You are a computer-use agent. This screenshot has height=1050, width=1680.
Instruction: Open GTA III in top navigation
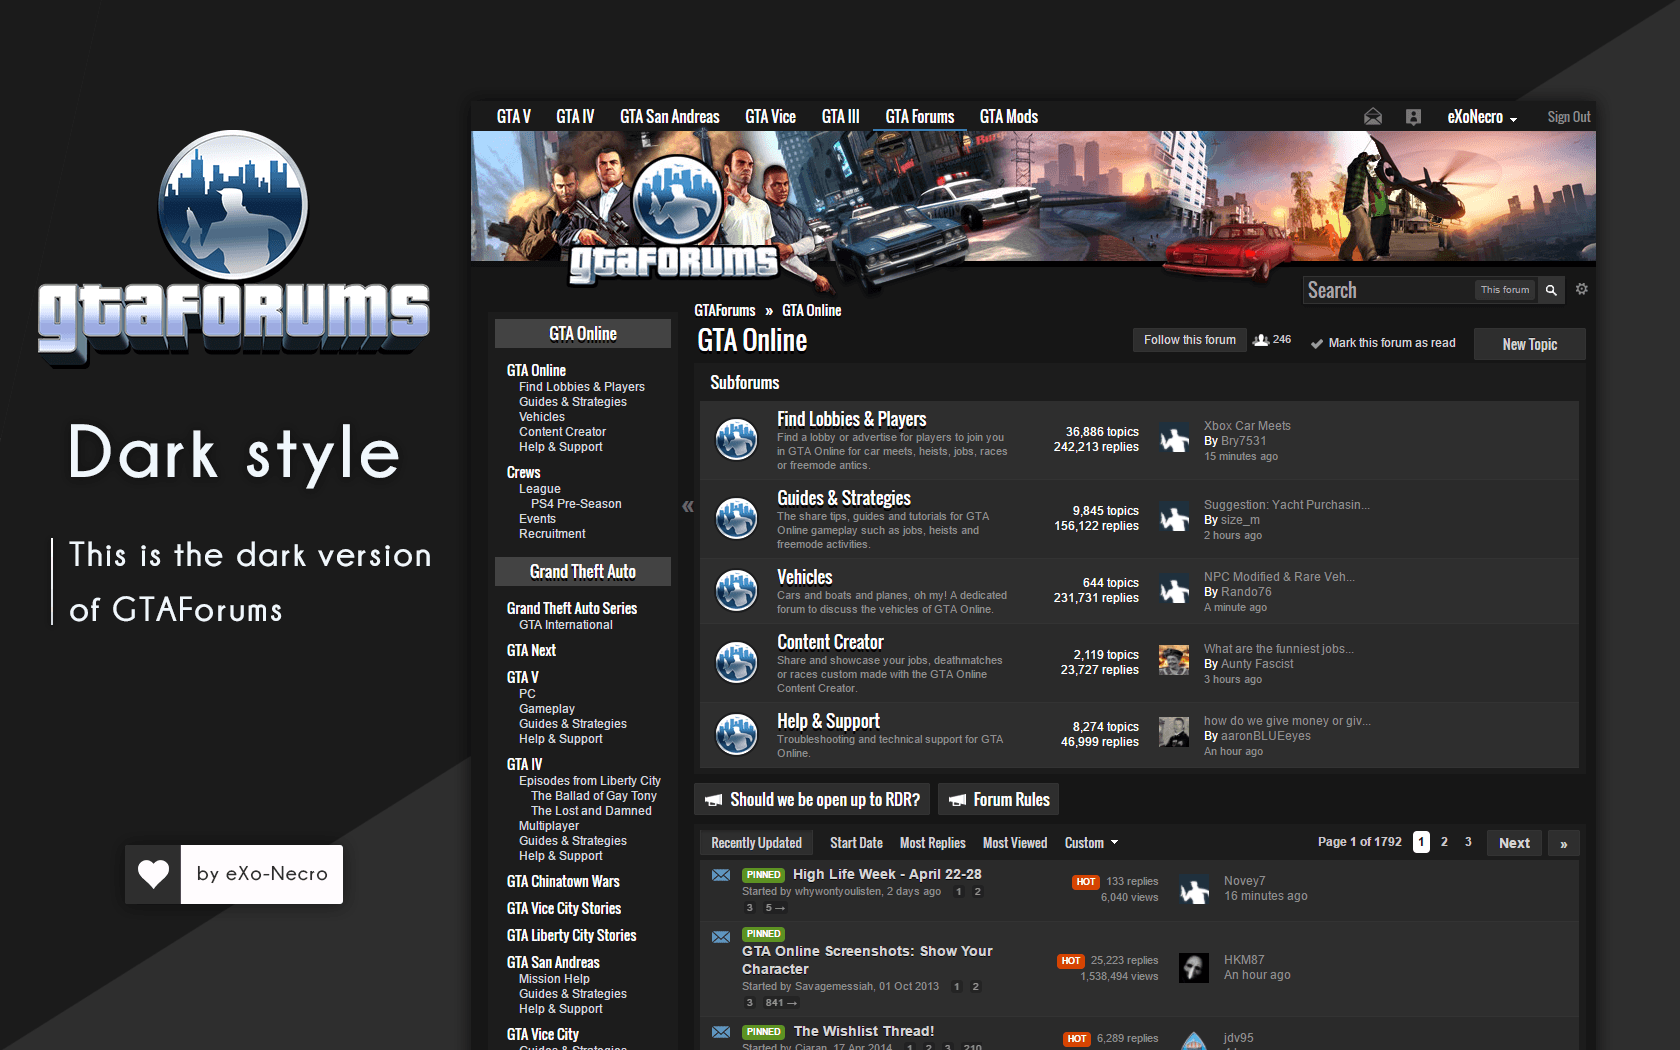[840, 117]
